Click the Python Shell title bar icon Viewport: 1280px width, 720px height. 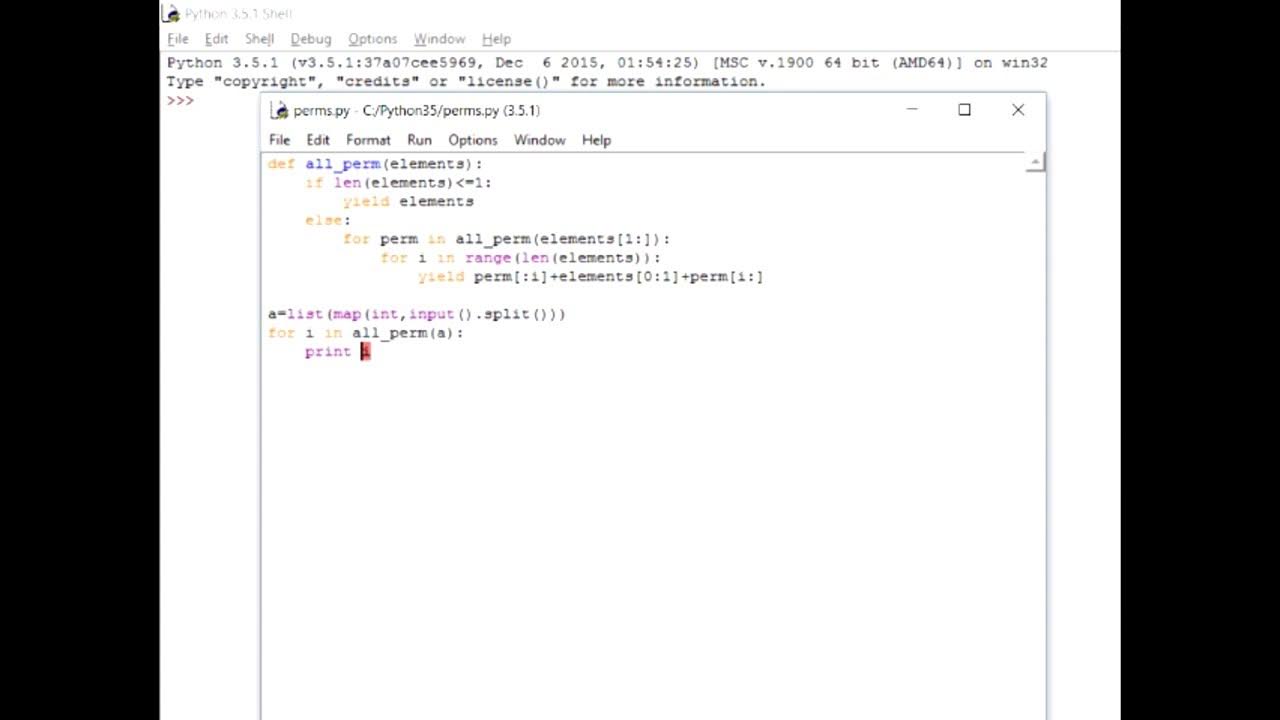pos(172,14)
